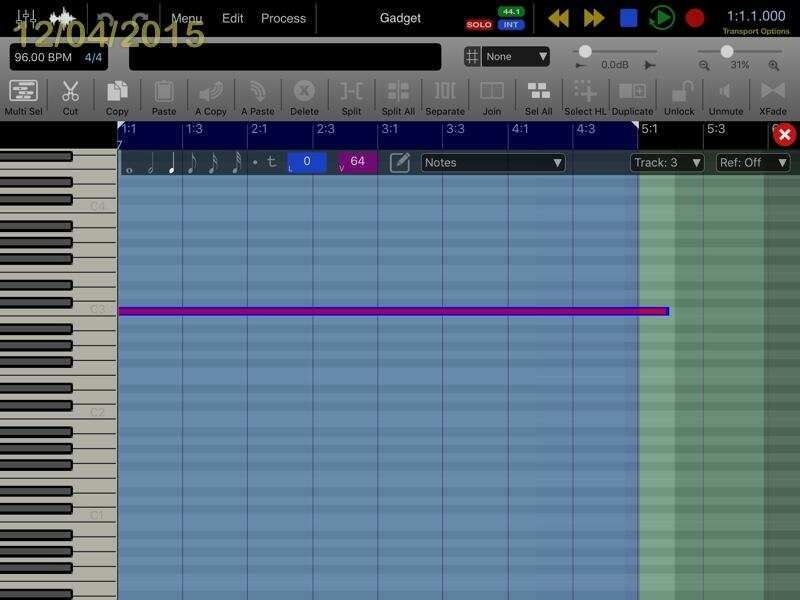Click the blue stop button
Viewport: 800px width, 600px height.
pos(628,18)
